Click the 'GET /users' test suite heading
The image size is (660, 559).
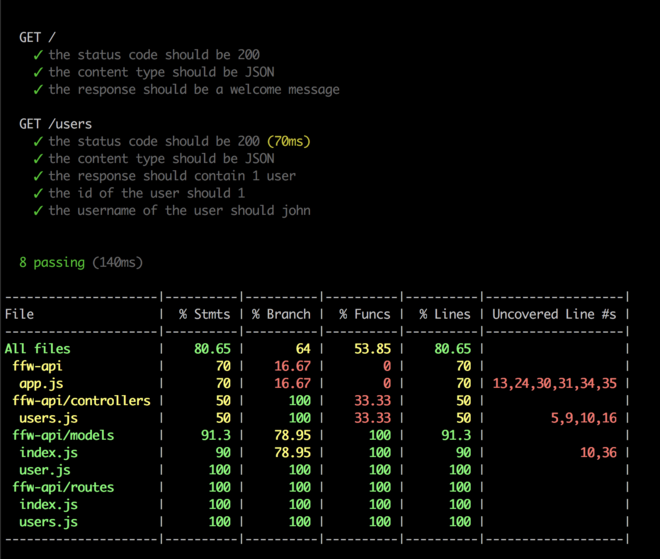coord(55,124)
